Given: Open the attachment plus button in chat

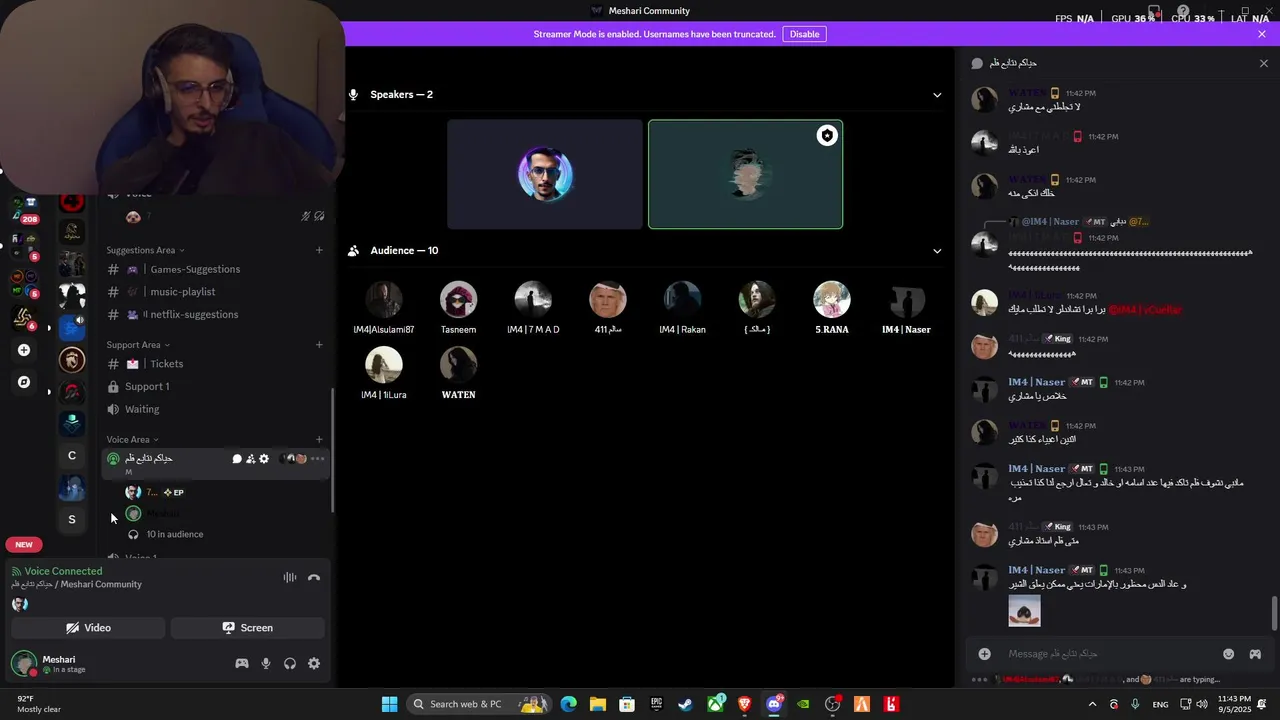Looking at the screenshot, I should [984, 654].
